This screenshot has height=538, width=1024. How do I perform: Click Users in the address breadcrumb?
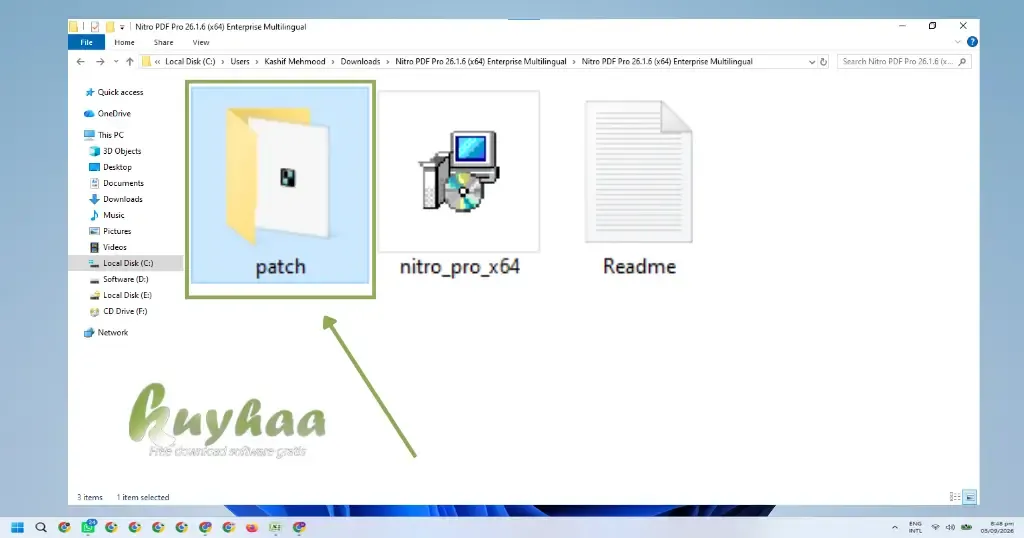240,61
